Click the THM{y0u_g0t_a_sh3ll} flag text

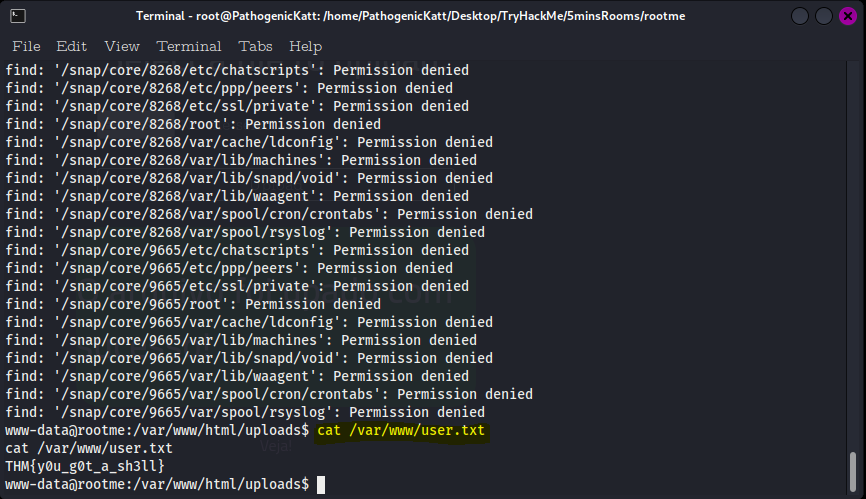click(84, 466)
